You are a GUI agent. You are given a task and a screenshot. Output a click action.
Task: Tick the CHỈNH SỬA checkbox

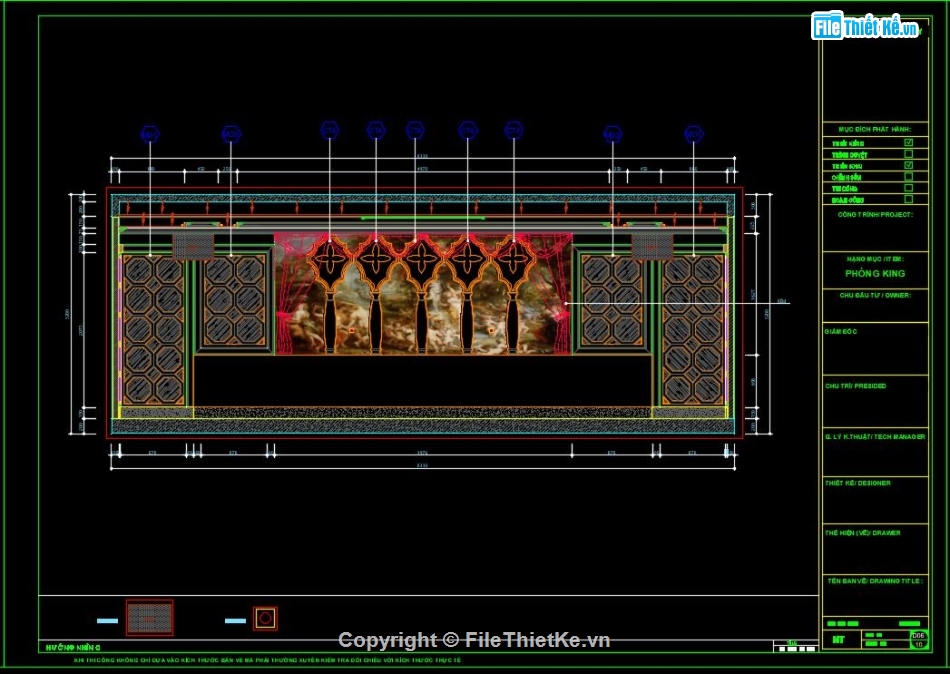pyautogui.click(x=908, y=176)
